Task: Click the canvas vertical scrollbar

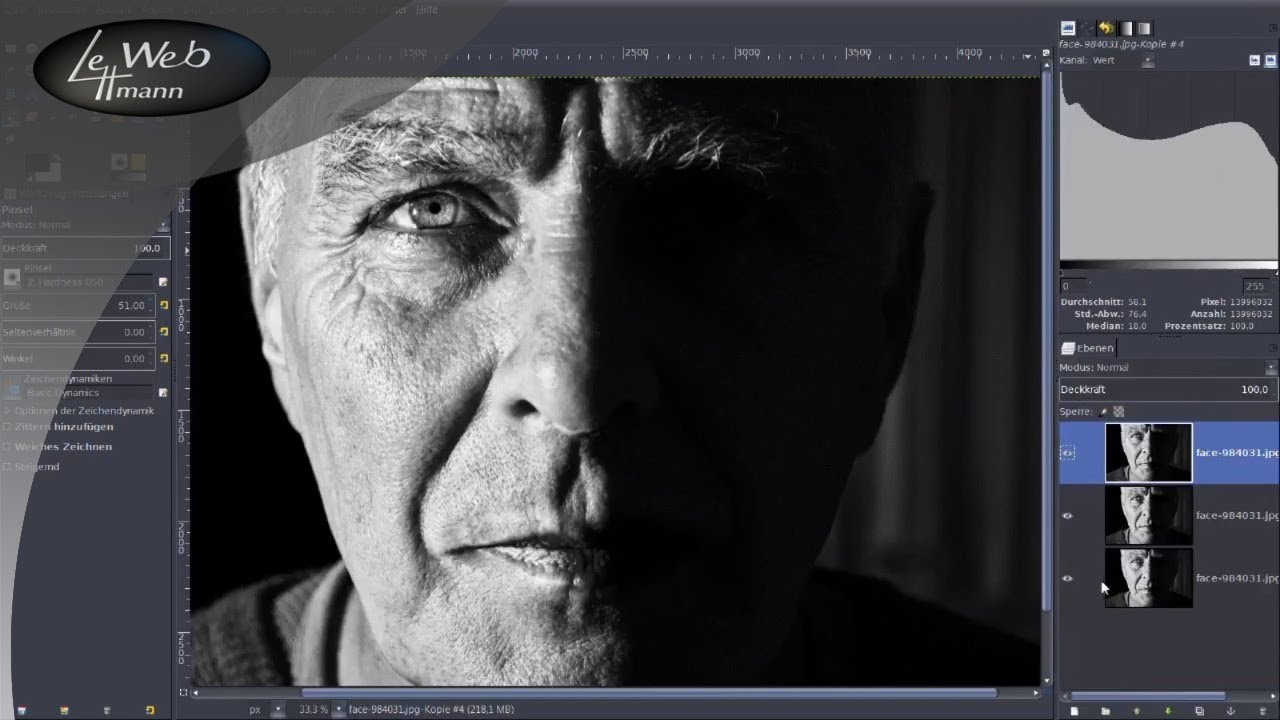Action: click(x=1046, y=342)
